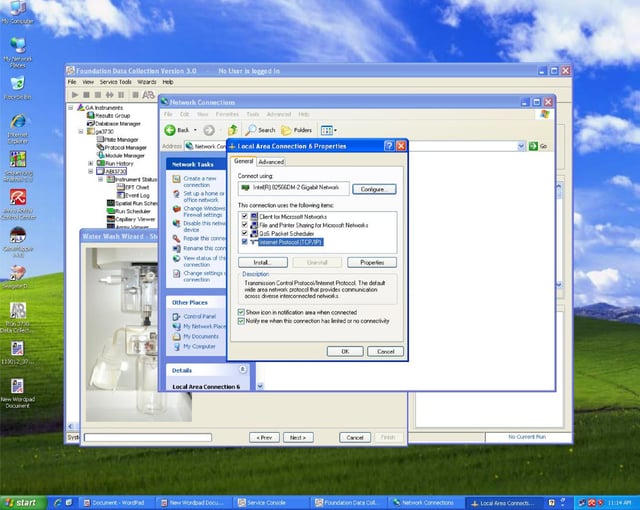
Task: Click Play button in Data Collection toolbar
Action: coord(75,95)
